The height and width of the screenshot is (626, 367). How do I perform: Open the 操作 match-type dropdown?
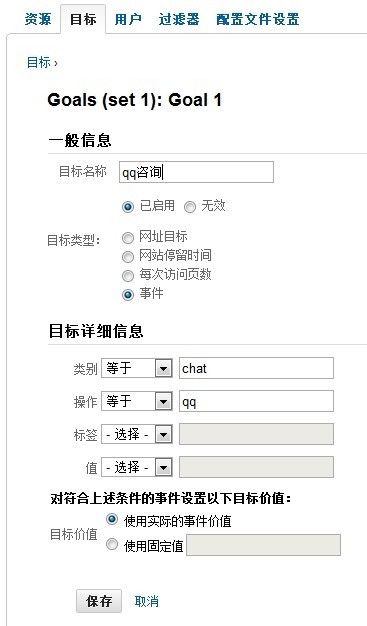click(x=137, y=401)
